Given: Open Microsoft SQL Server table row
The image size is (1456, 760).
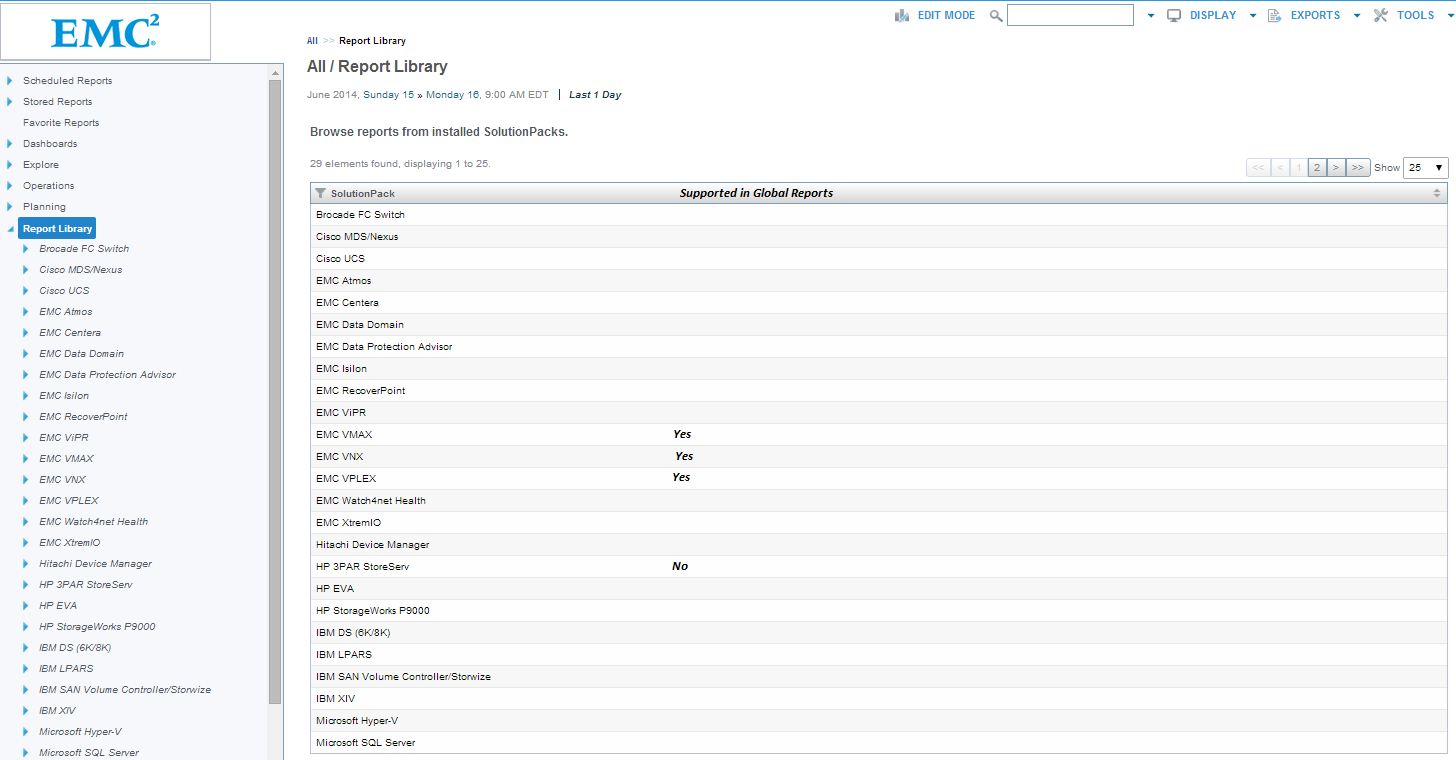Looking at the screenshot, I should point(879,743).
